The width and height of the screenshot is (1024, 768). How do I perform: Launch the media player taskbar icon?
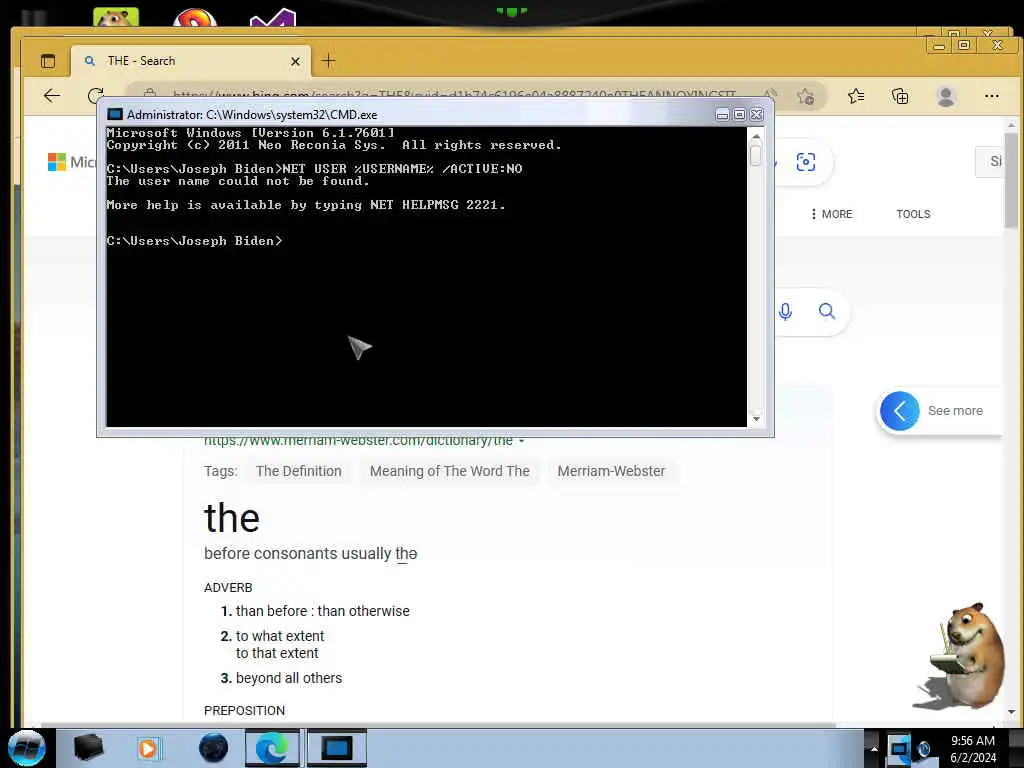[148, 748]
